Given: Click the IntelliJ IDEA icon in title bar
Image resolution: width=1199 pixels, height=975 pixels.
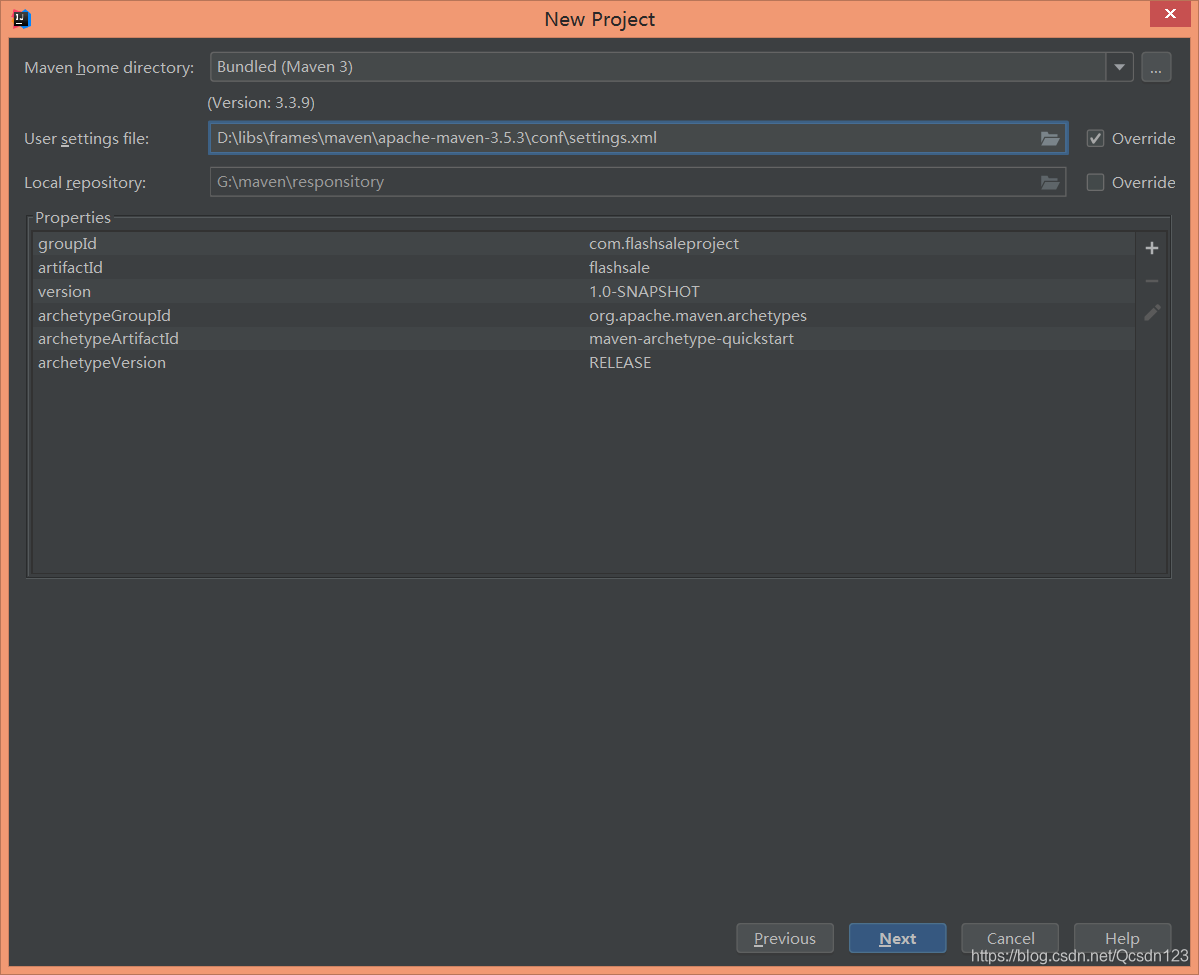Looking at the screenshot, I should tap(21, 18).
